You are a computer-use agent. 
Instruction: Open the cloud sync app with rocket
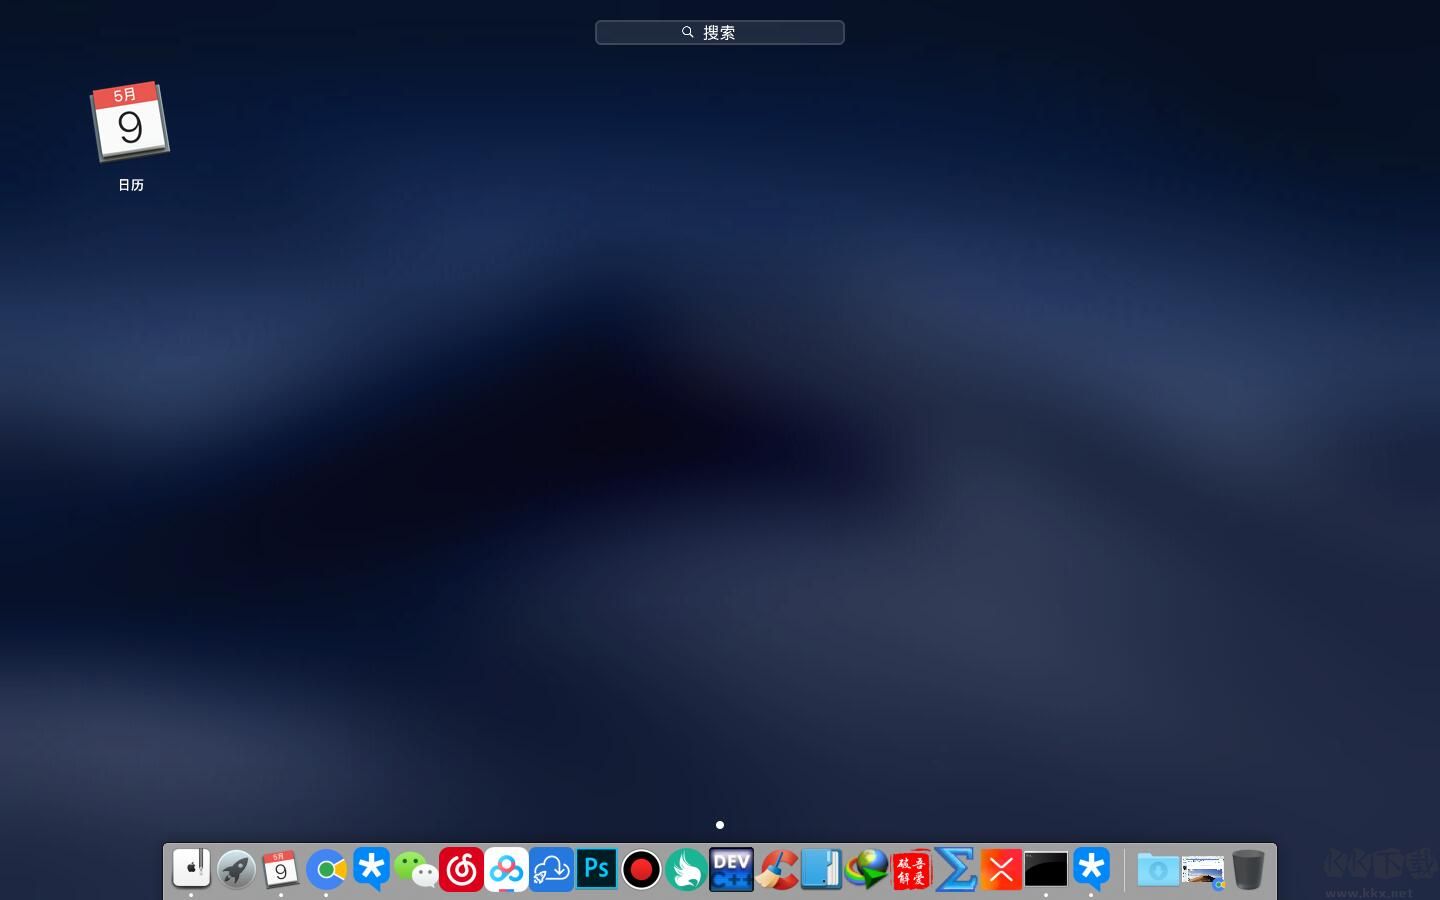tap(552, 870)
